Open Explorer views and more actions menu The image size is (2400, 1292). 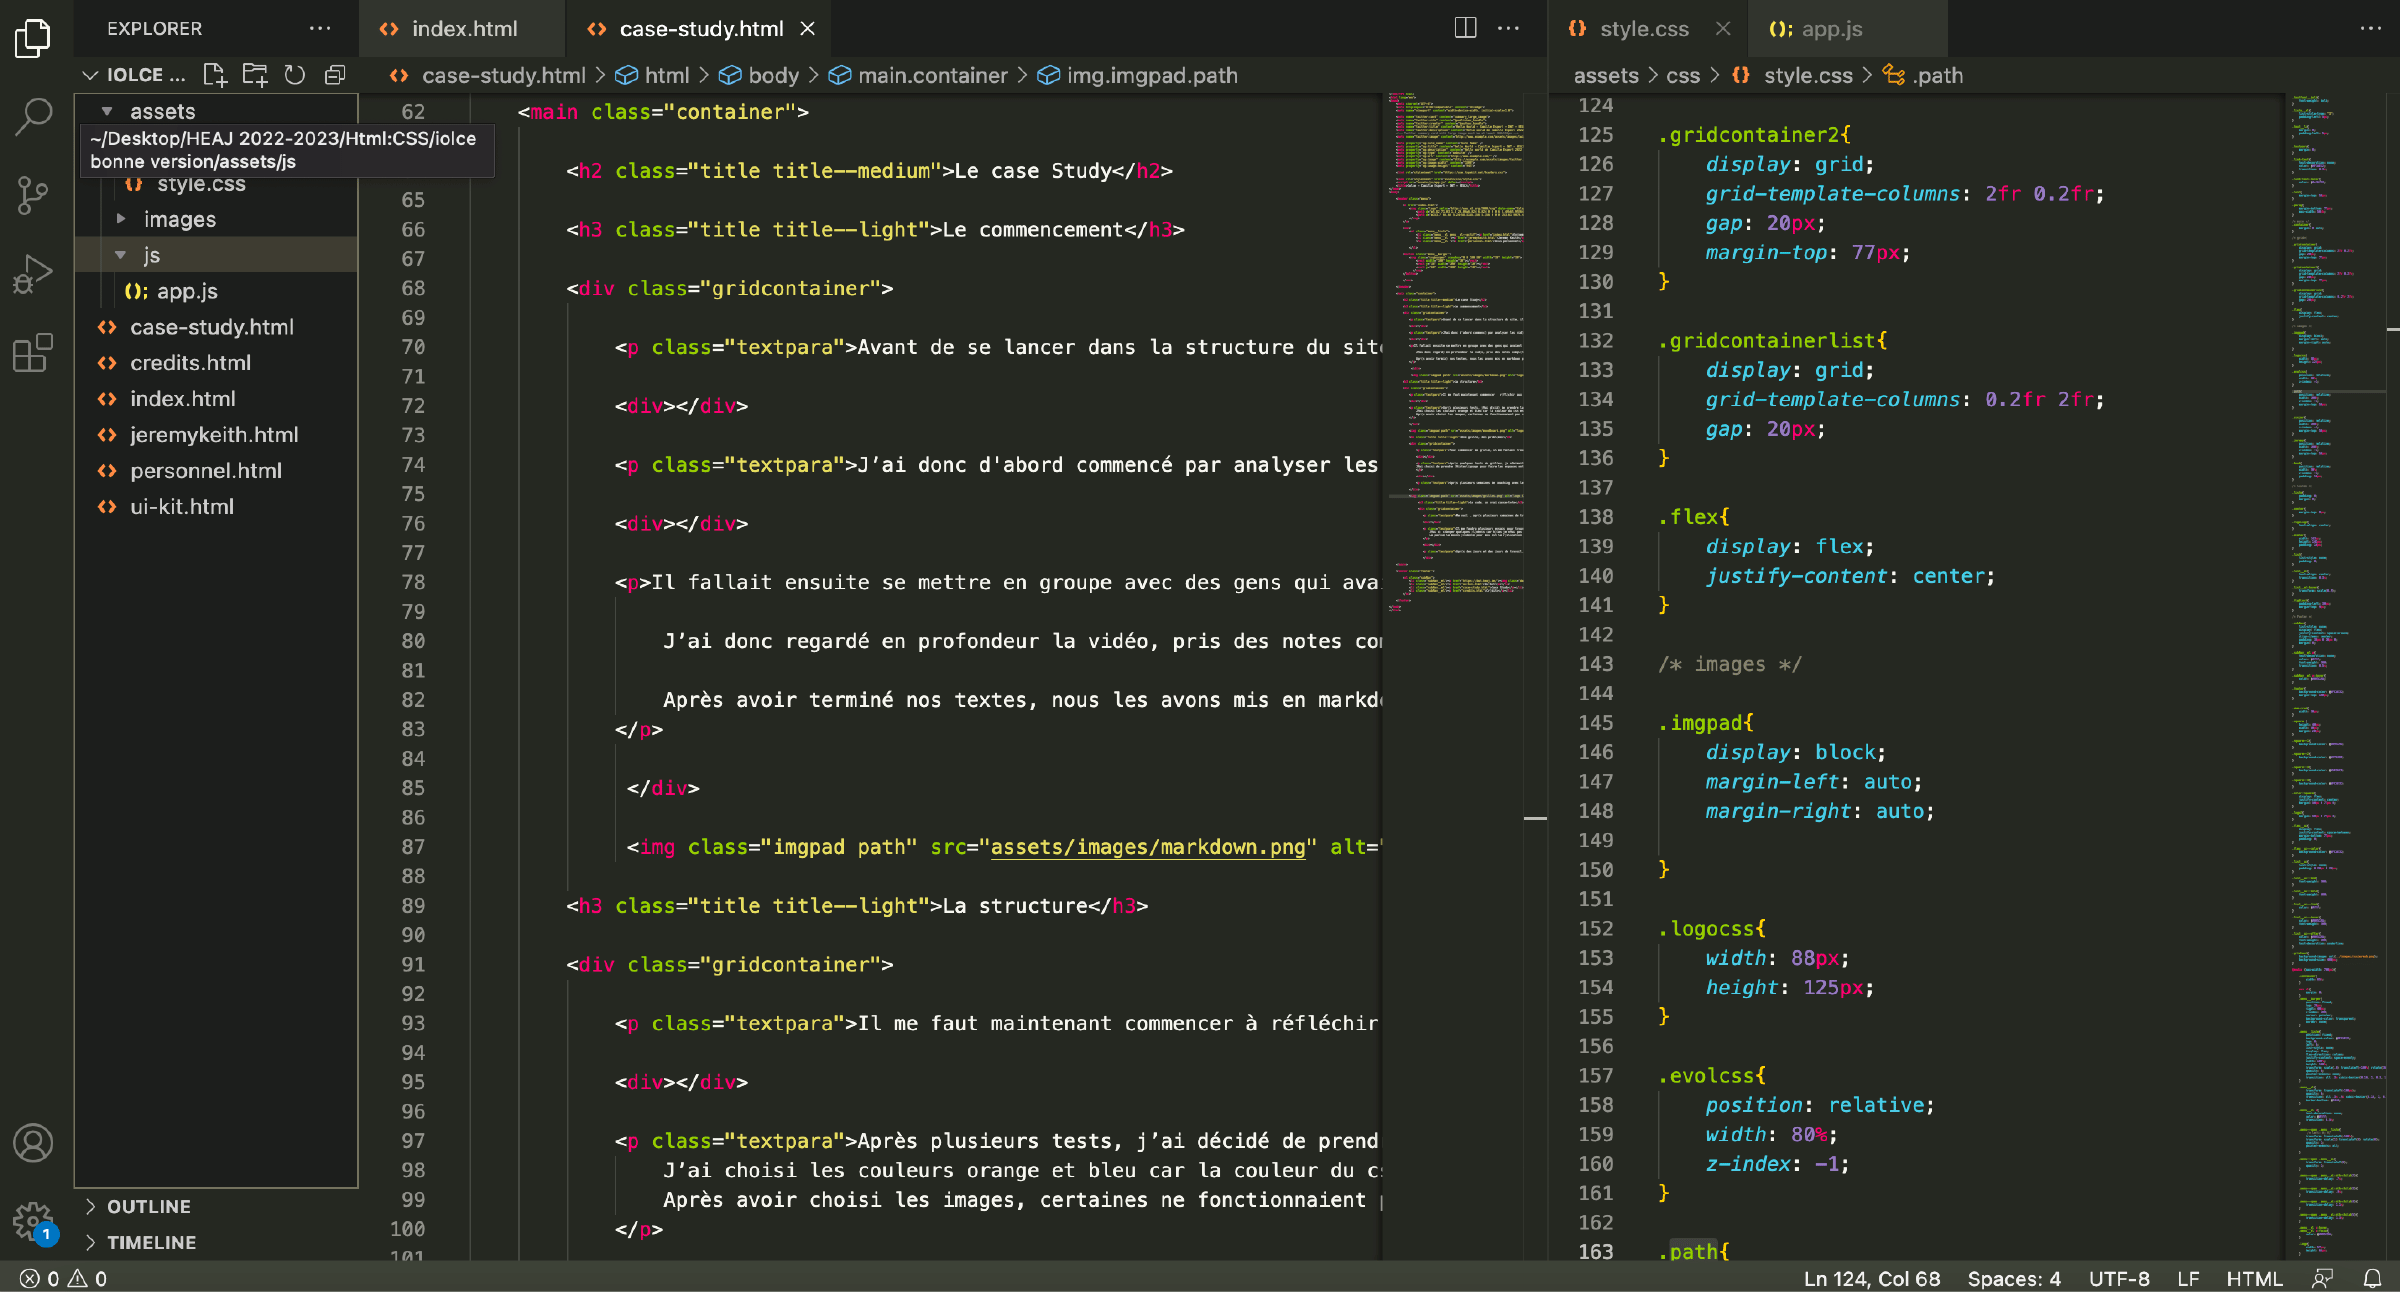tap(320, 29)
